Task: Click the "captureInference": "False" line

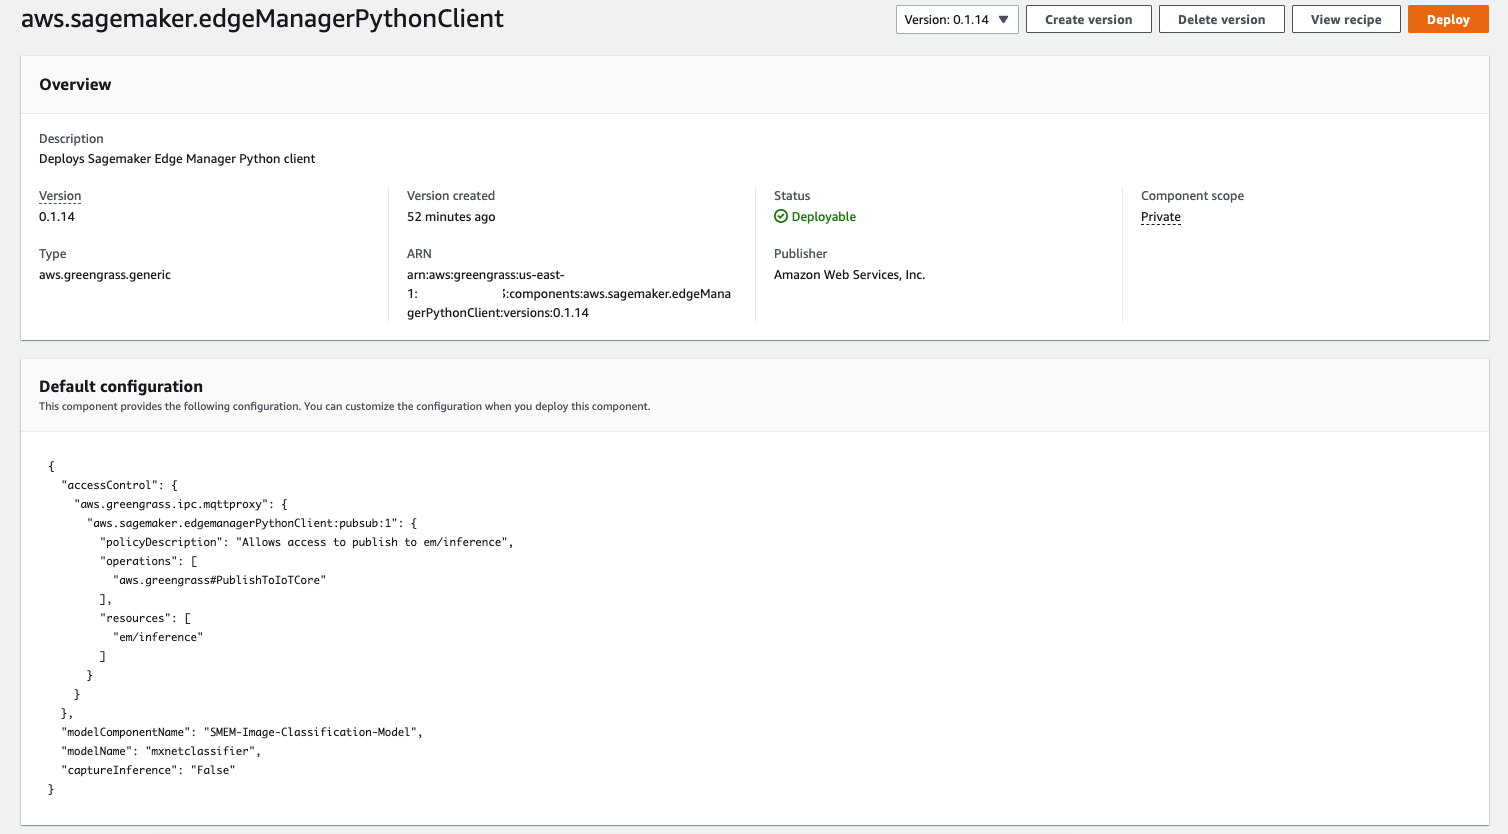Action: (148, 770)
